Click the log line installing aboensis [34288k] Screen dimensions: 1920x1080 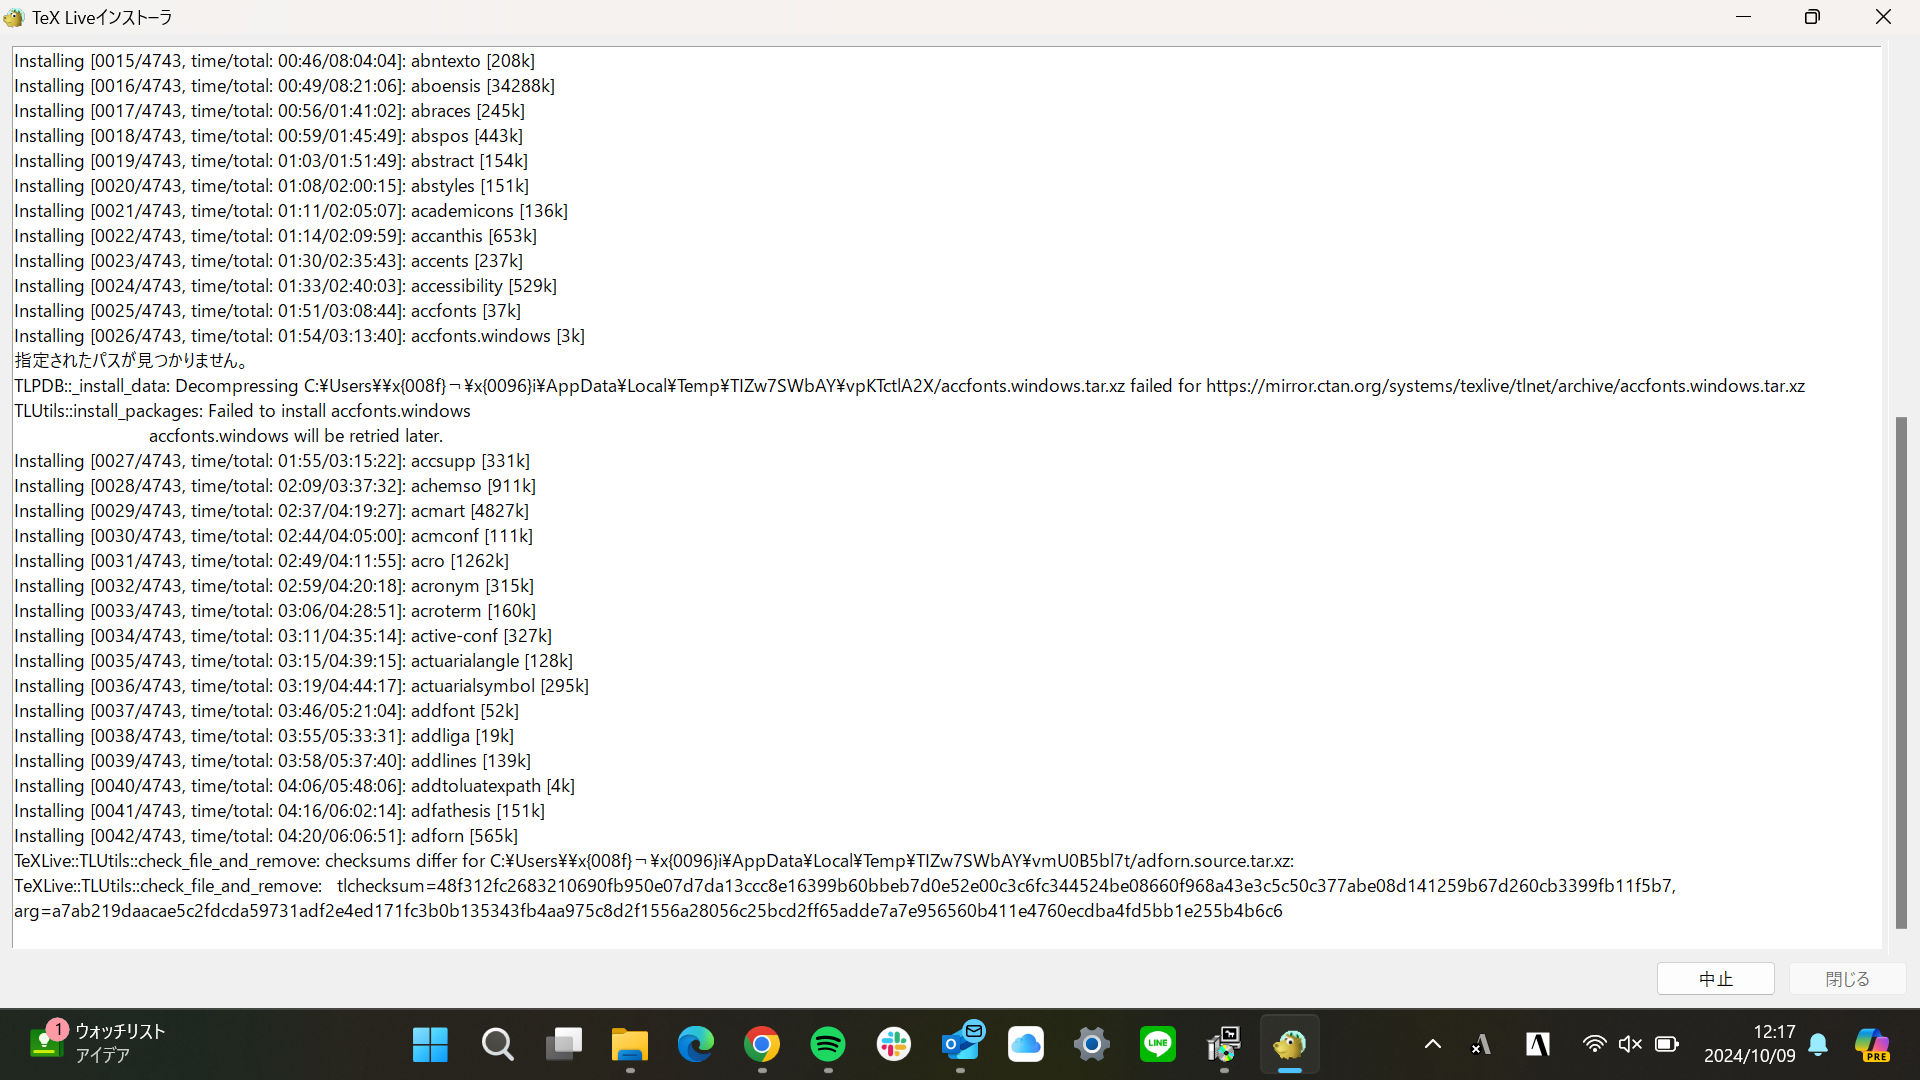click(284, 86)
